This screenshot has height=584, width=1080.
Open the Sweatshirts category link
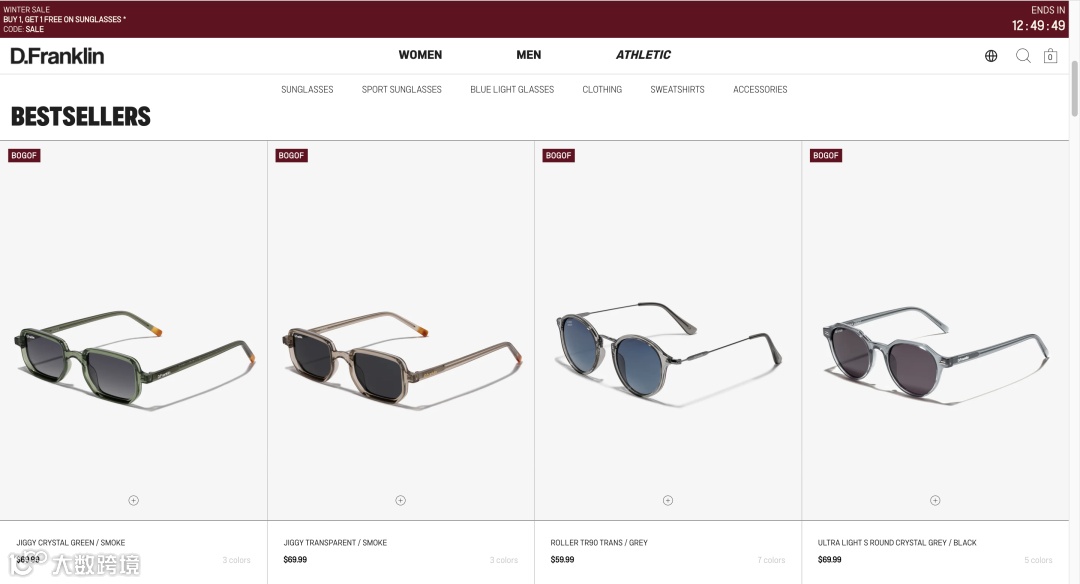click(677, 90)
